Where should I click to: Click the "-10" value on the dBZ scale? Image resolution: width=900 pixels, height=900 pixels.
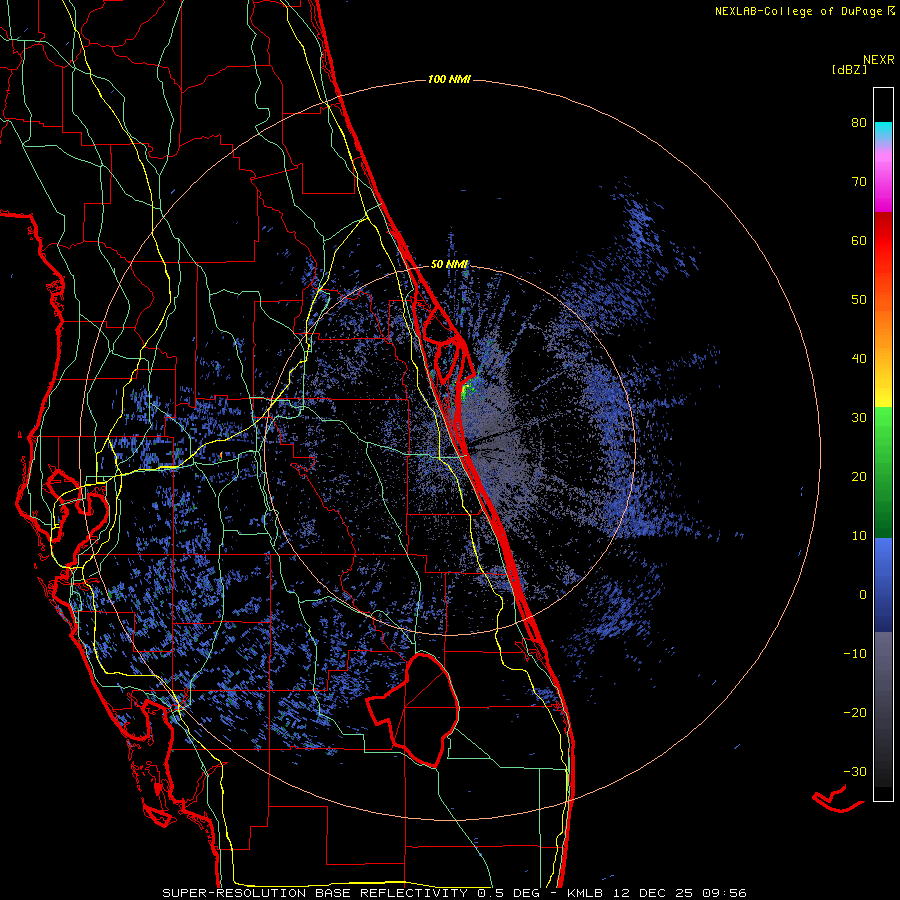855,654
